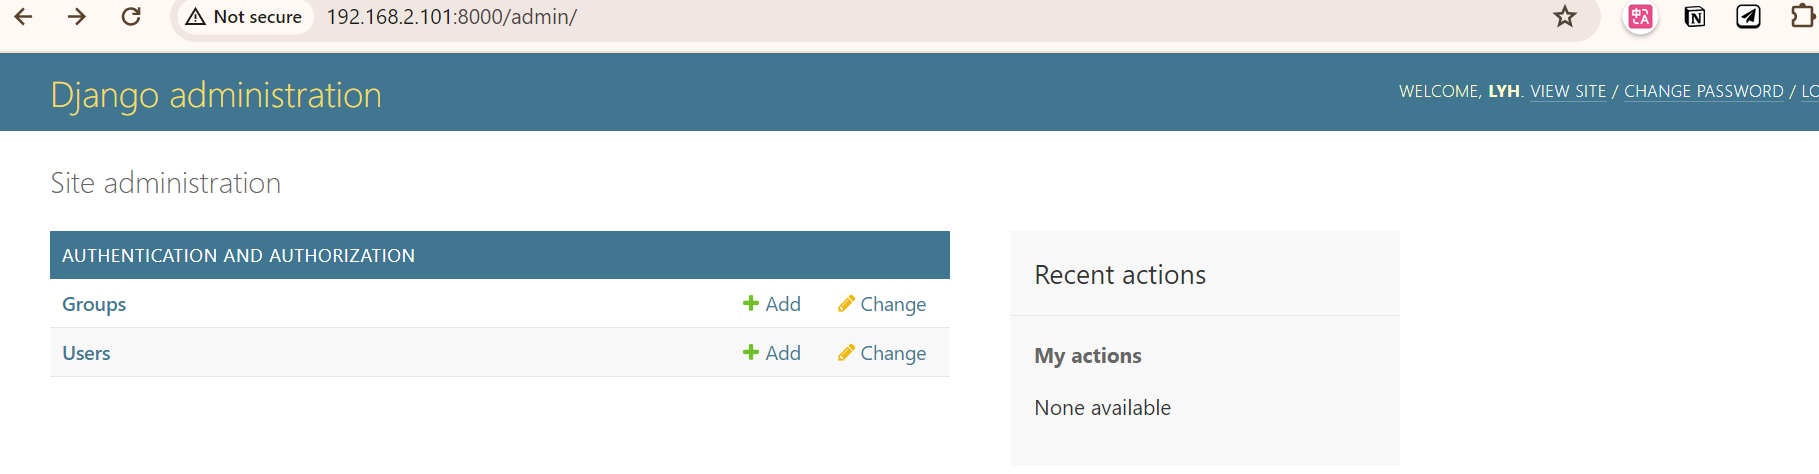Add a new user
The image size is (1819, 474).
tap(772, 353)
